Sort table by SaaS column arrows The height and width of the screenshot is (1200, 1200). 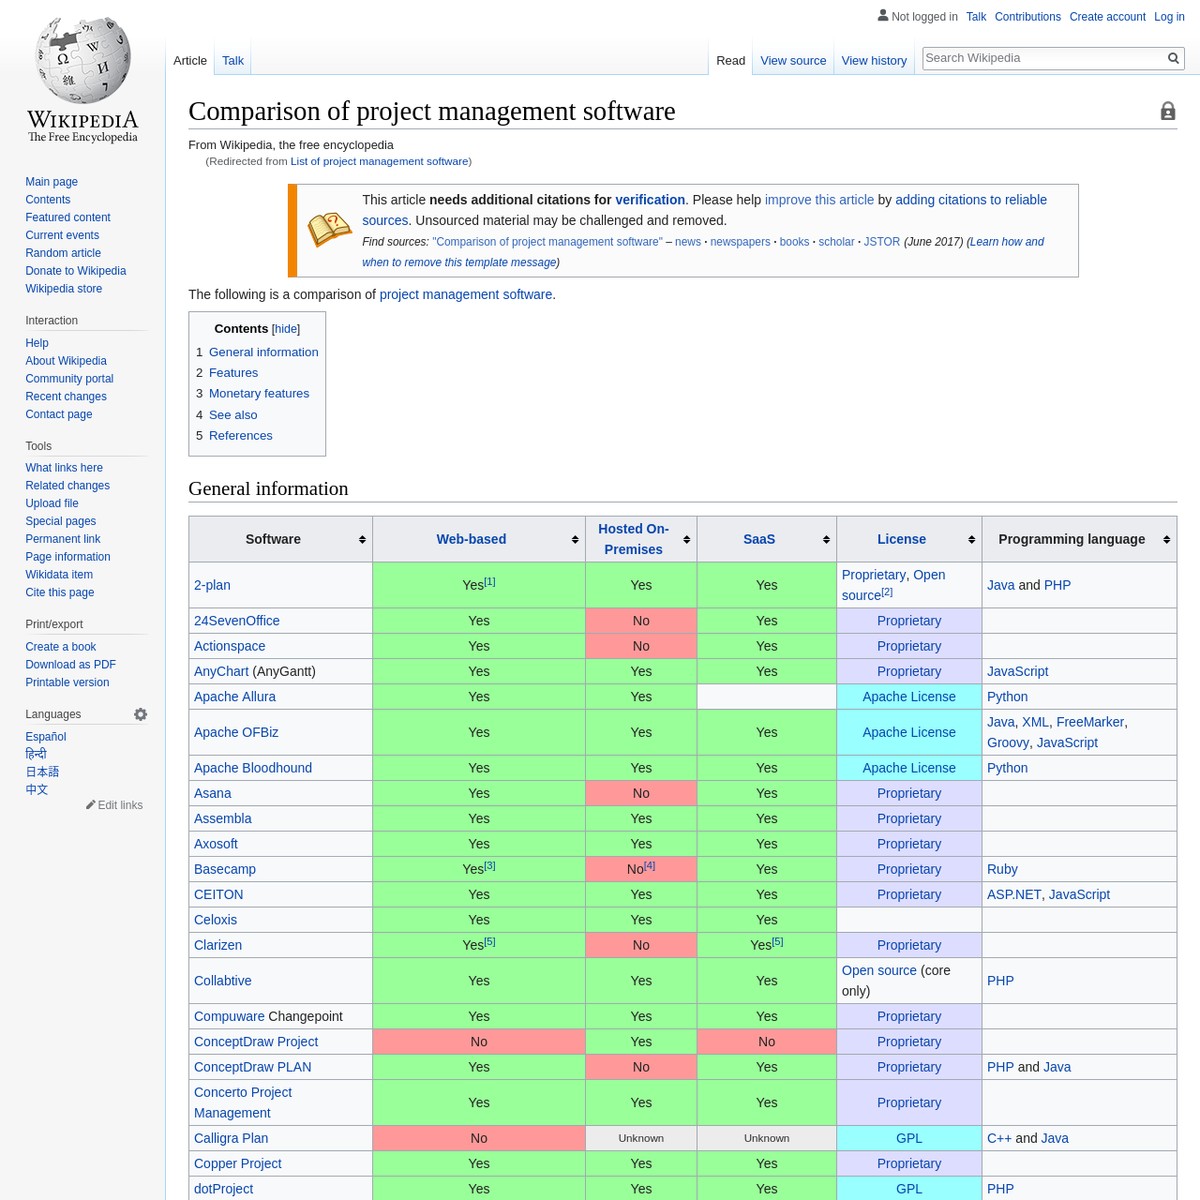[826, 539]
